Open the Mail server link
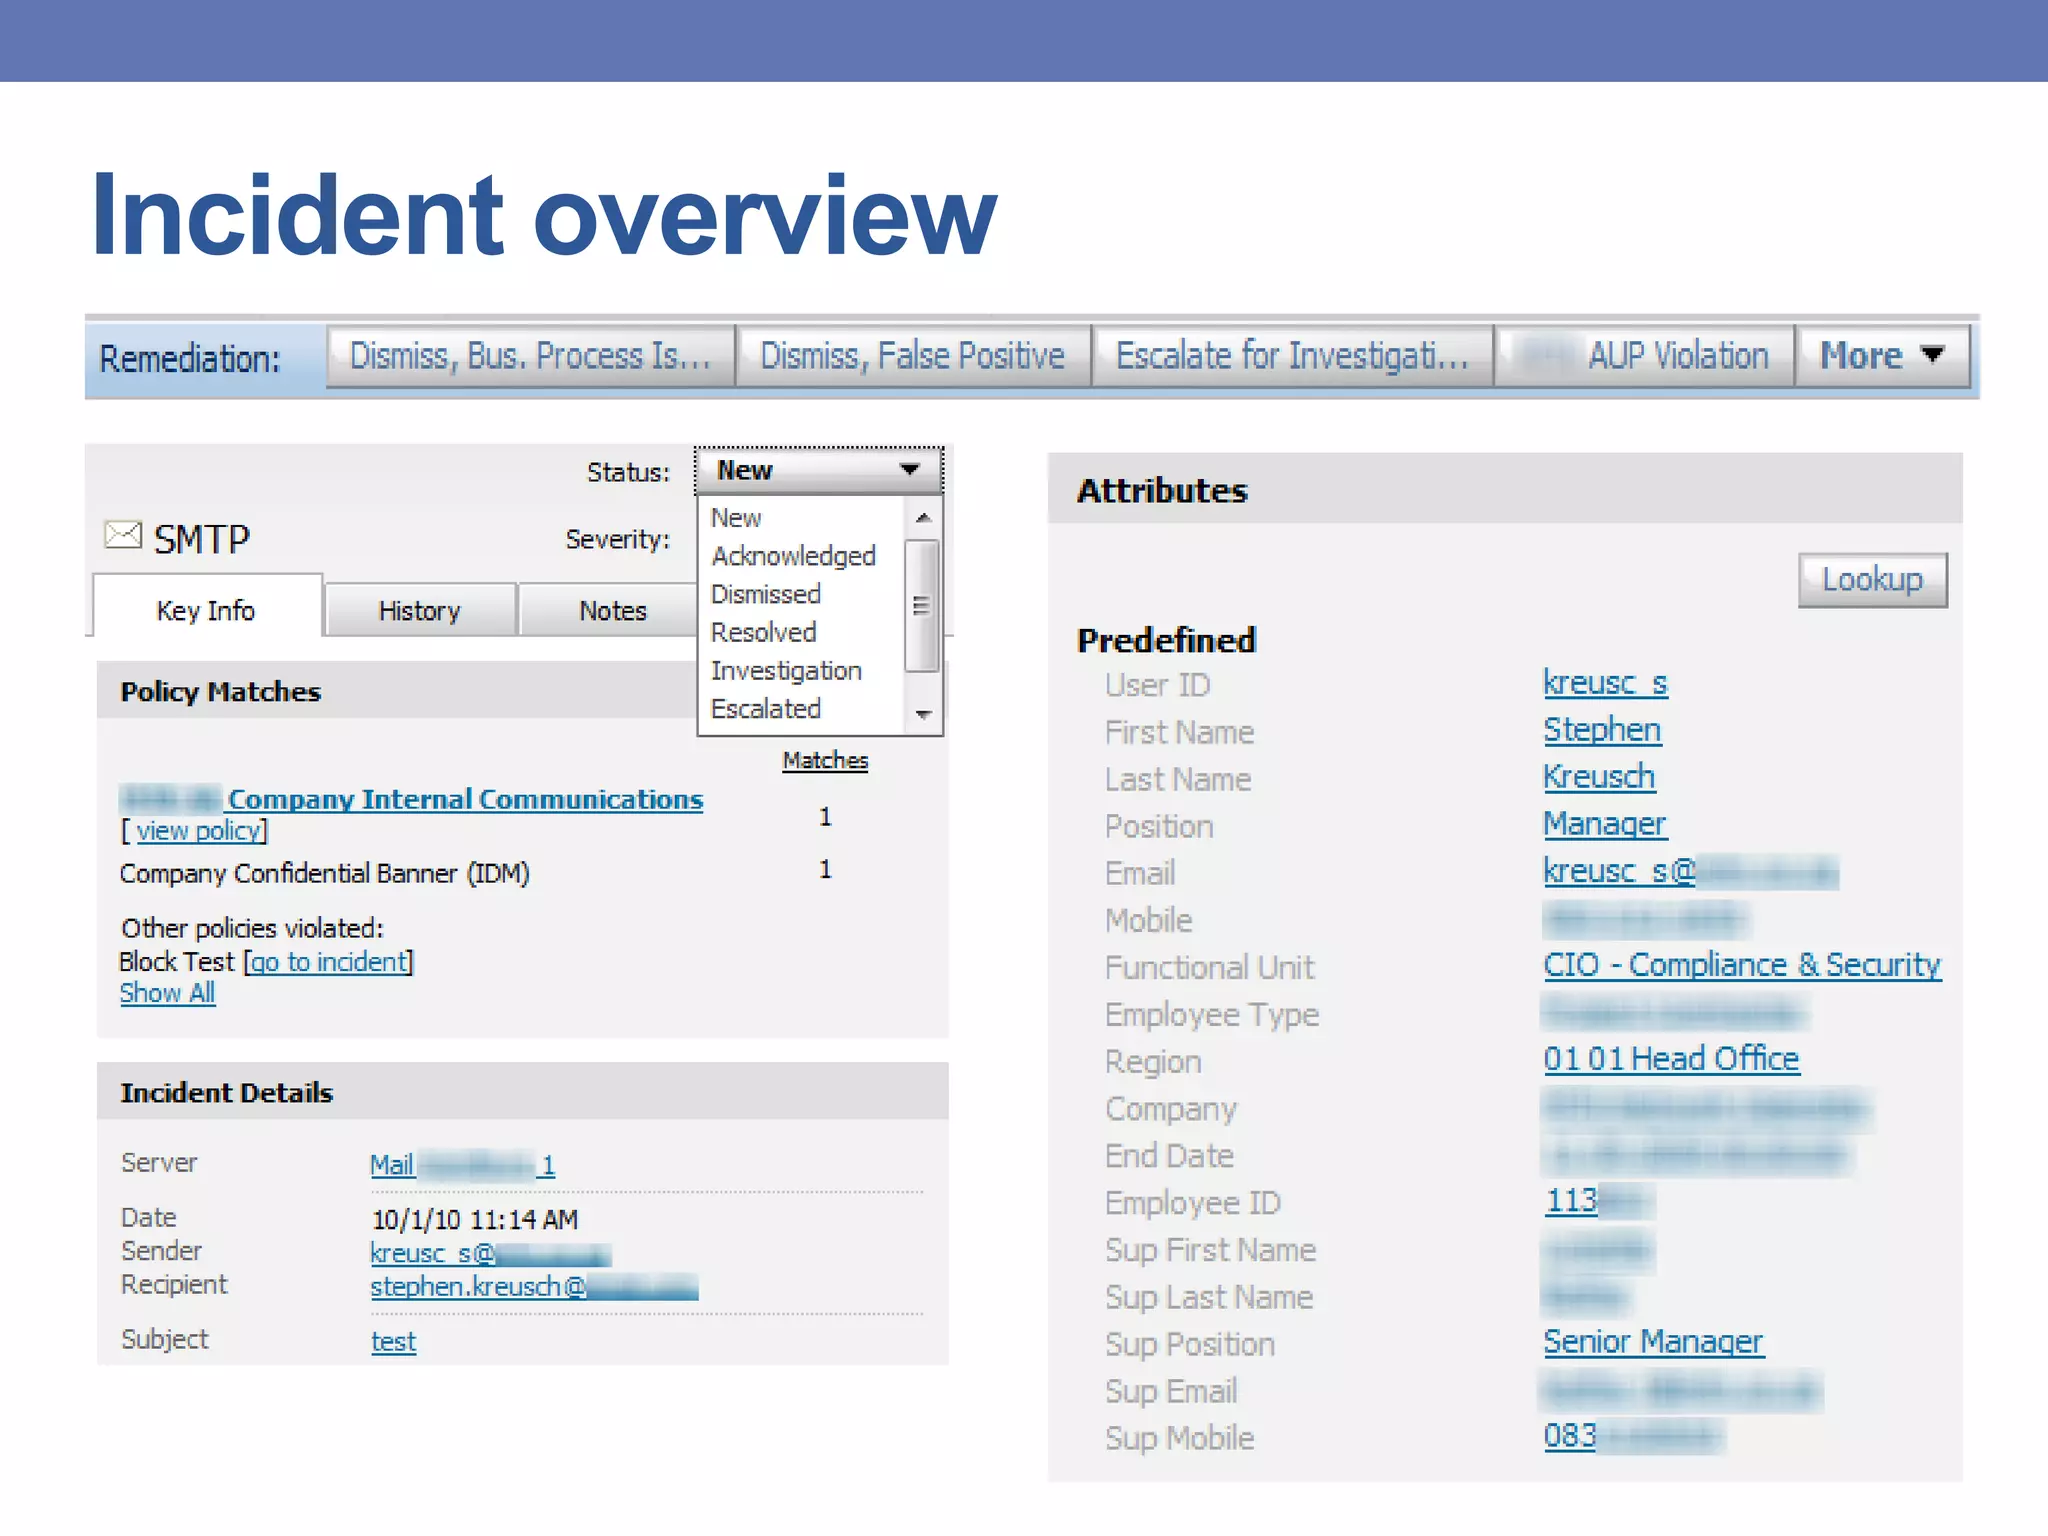 click(462, 1165)
